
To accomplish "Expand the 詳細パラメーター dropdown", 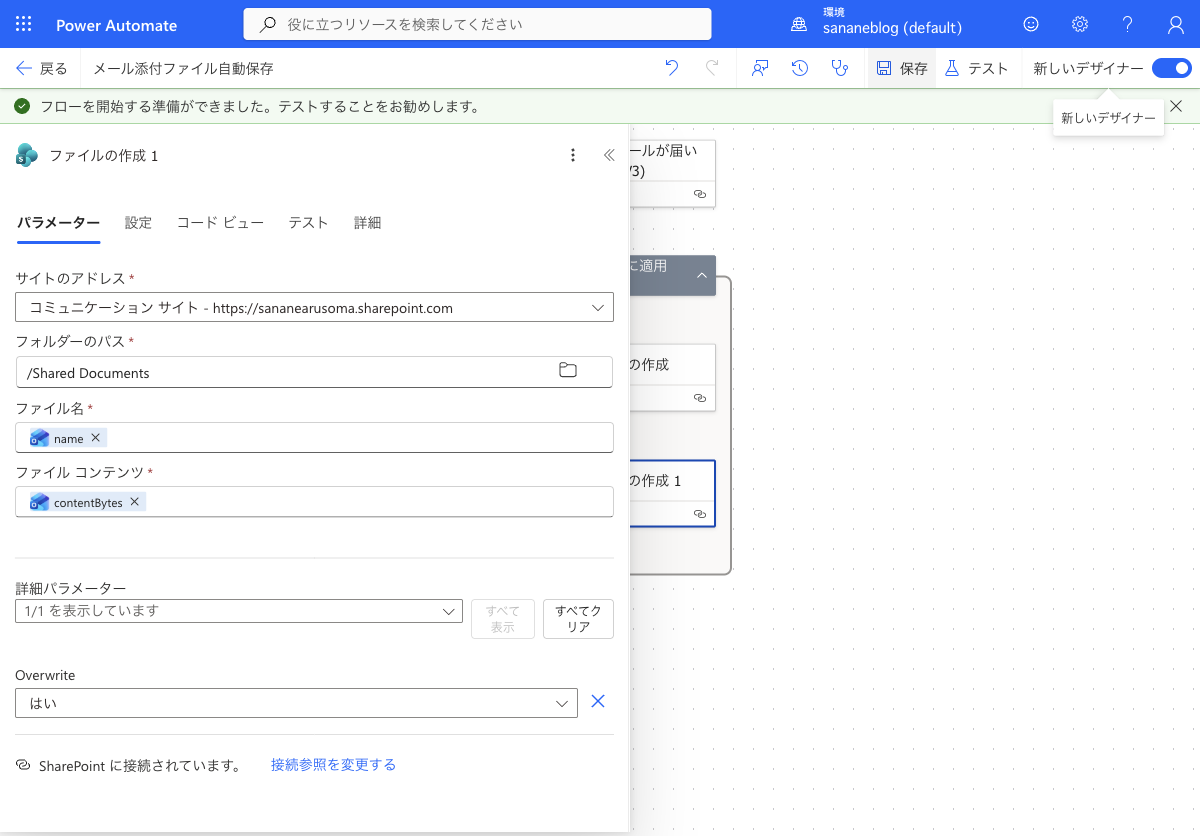I will click(239, 611).
